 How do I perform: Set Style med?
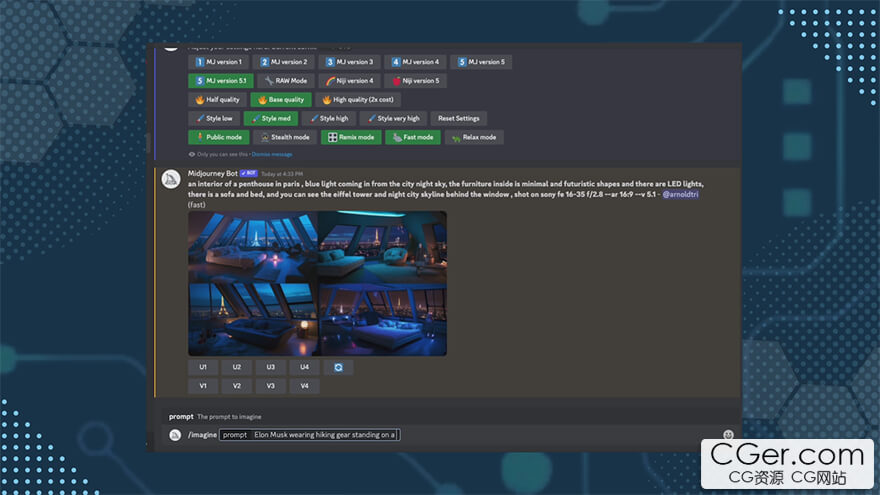[x=271, y=118]
